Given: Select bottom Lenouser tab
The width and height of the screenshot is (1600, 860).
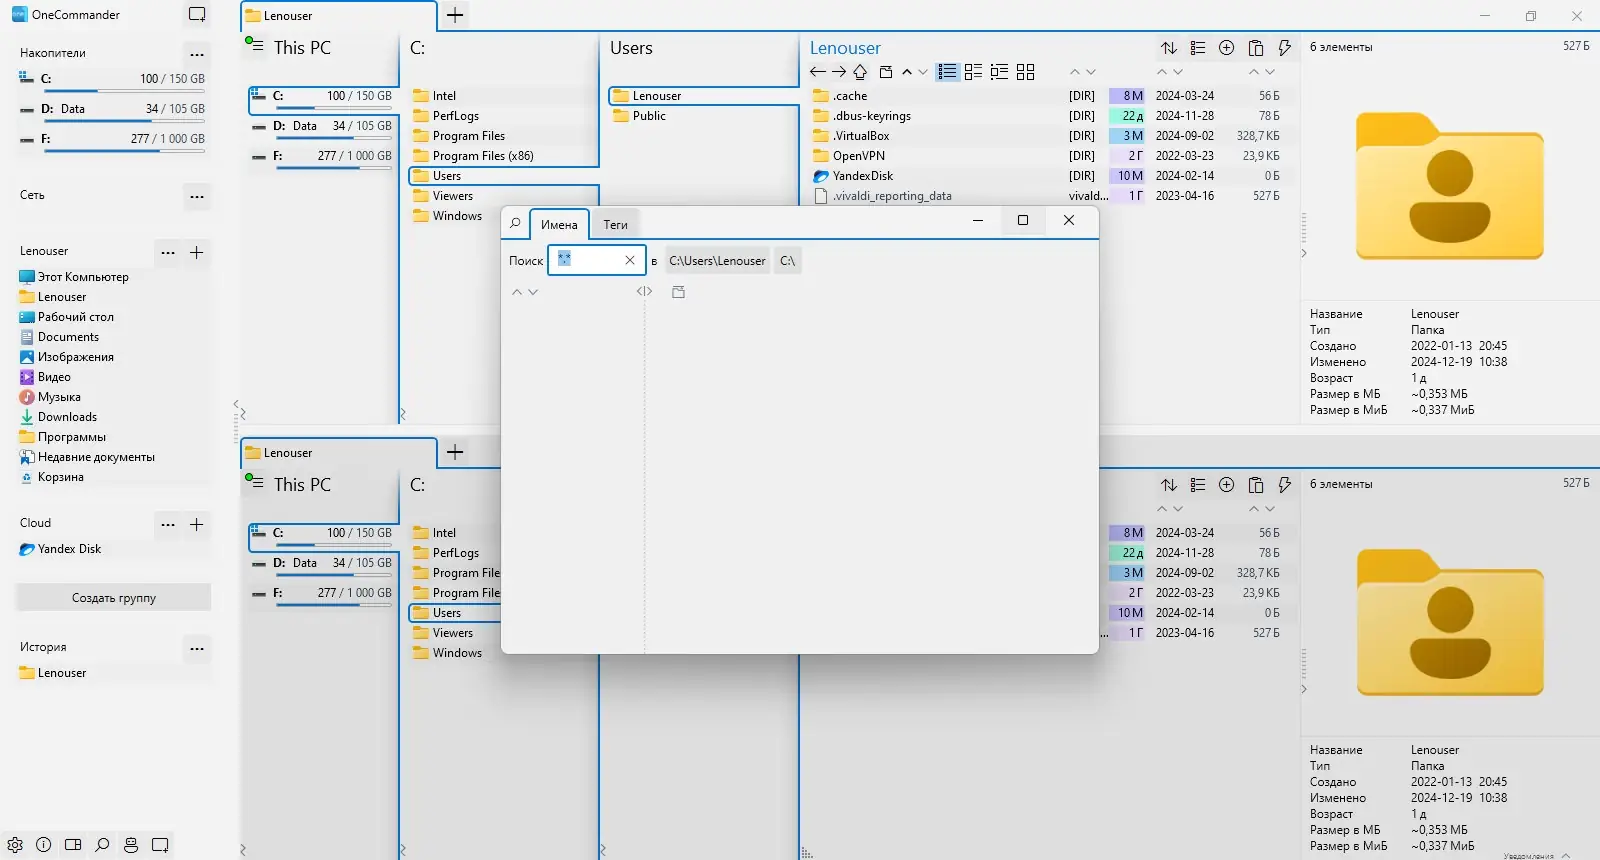Looking at the screenshot, I should coord(338,453).
